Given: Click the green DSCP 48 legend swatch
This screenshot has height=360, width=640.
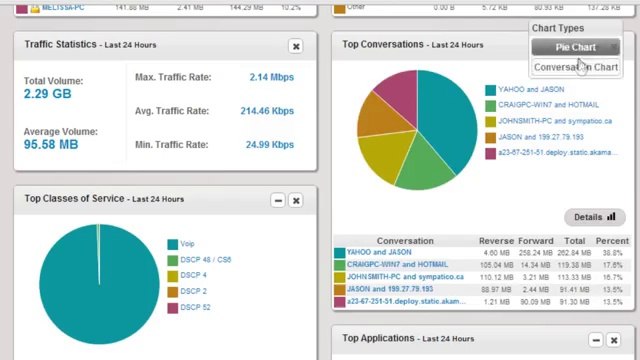Looking at the screenshot, I should (173, 260).
